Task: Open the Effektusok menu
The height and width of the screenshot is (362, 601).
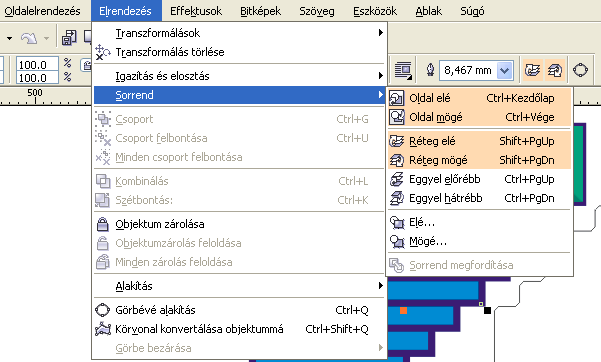Action: [196, 11]
